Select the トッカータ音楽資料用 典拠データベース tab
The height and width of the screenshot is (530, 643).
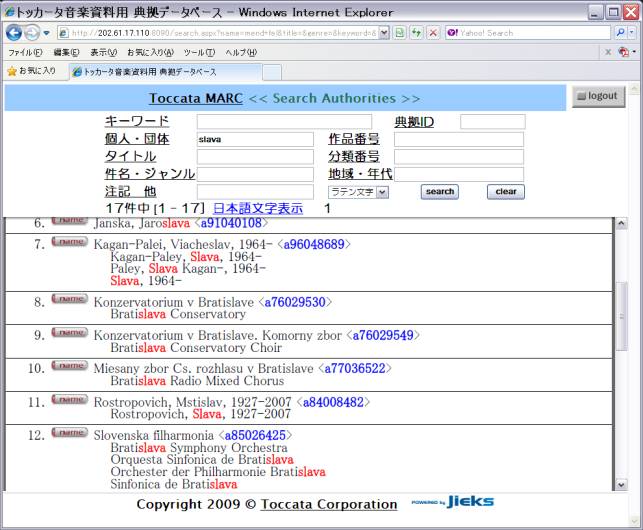[x=165, y=72]
